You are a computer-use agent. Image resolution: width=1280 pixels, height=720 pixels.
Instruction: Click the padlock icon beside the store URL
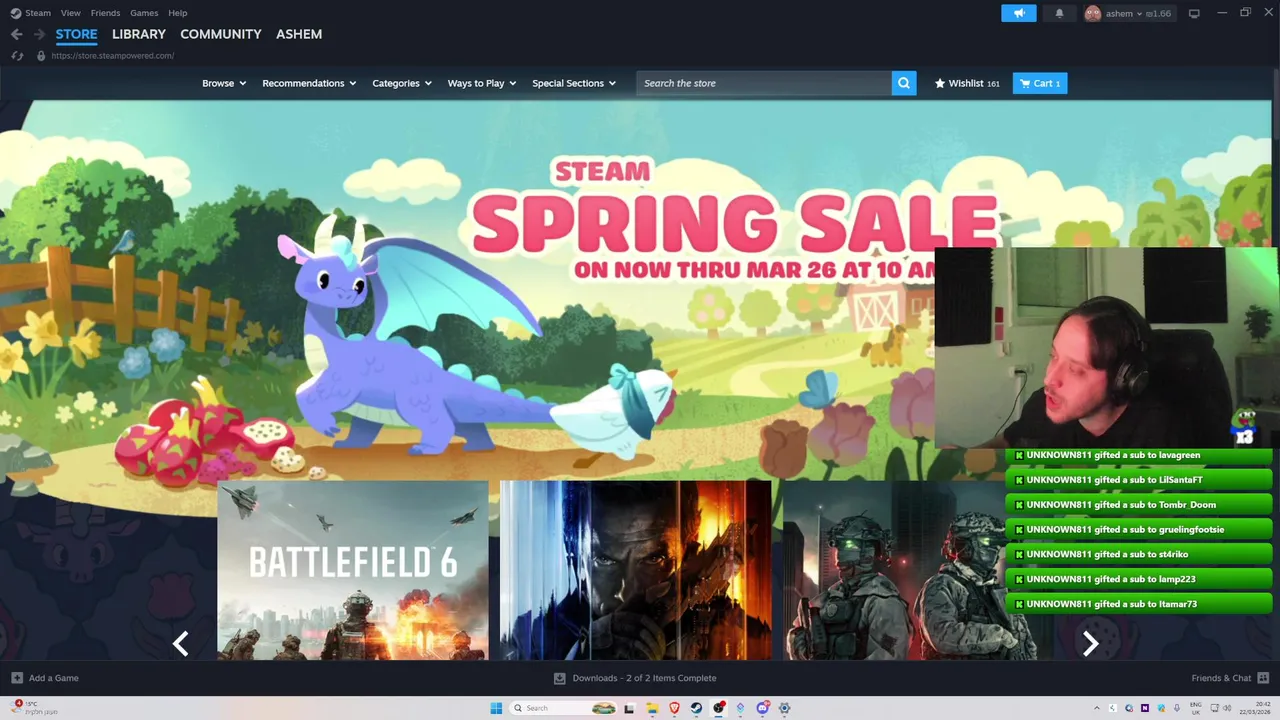click(41, 56)
